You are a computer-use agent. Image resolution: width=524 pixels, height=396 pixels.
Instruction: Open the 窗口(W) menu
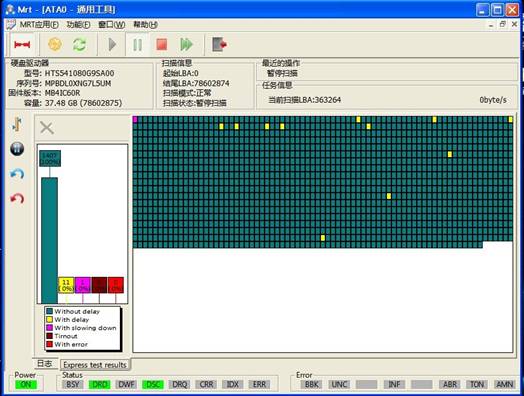[x=112, y=25]
